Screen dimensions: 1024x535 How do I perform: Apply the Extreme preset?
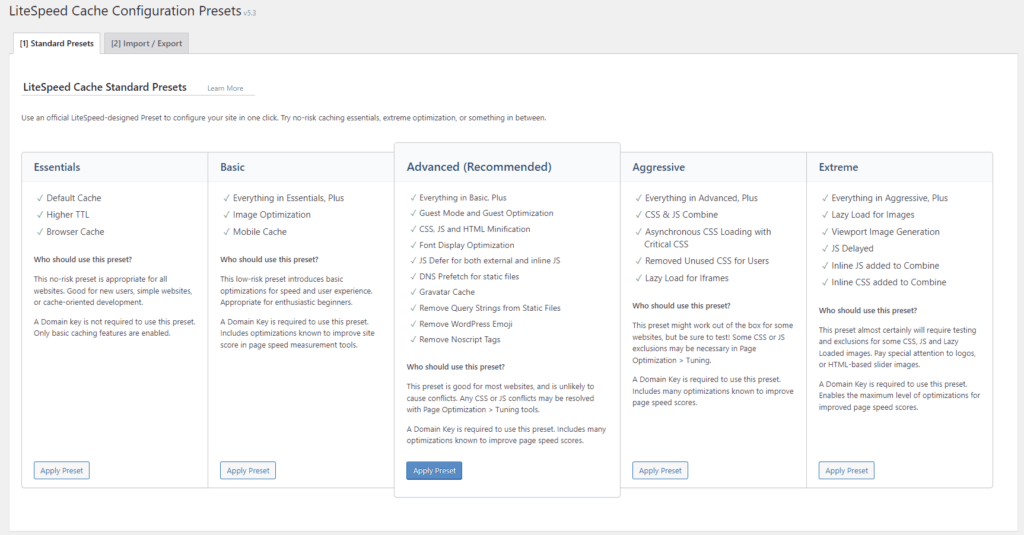point(846,470)
